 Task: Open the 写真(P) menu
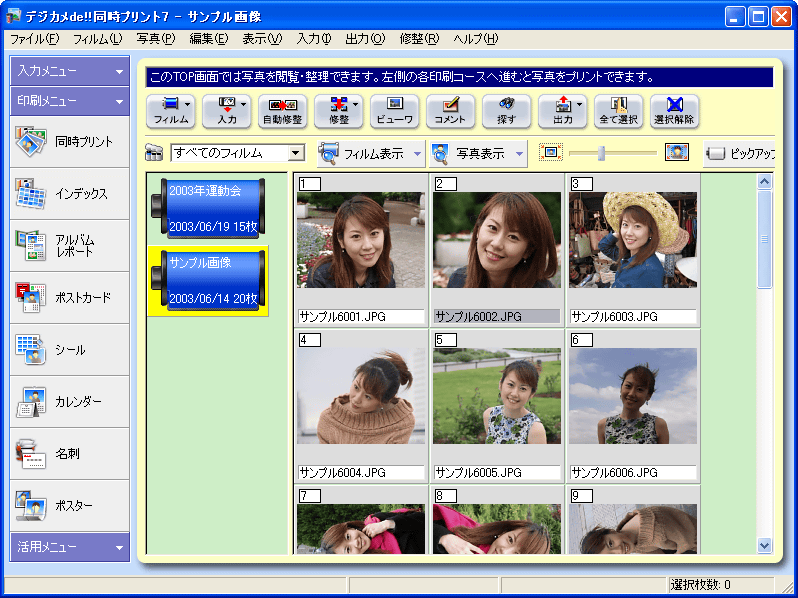tap(156, 39)
